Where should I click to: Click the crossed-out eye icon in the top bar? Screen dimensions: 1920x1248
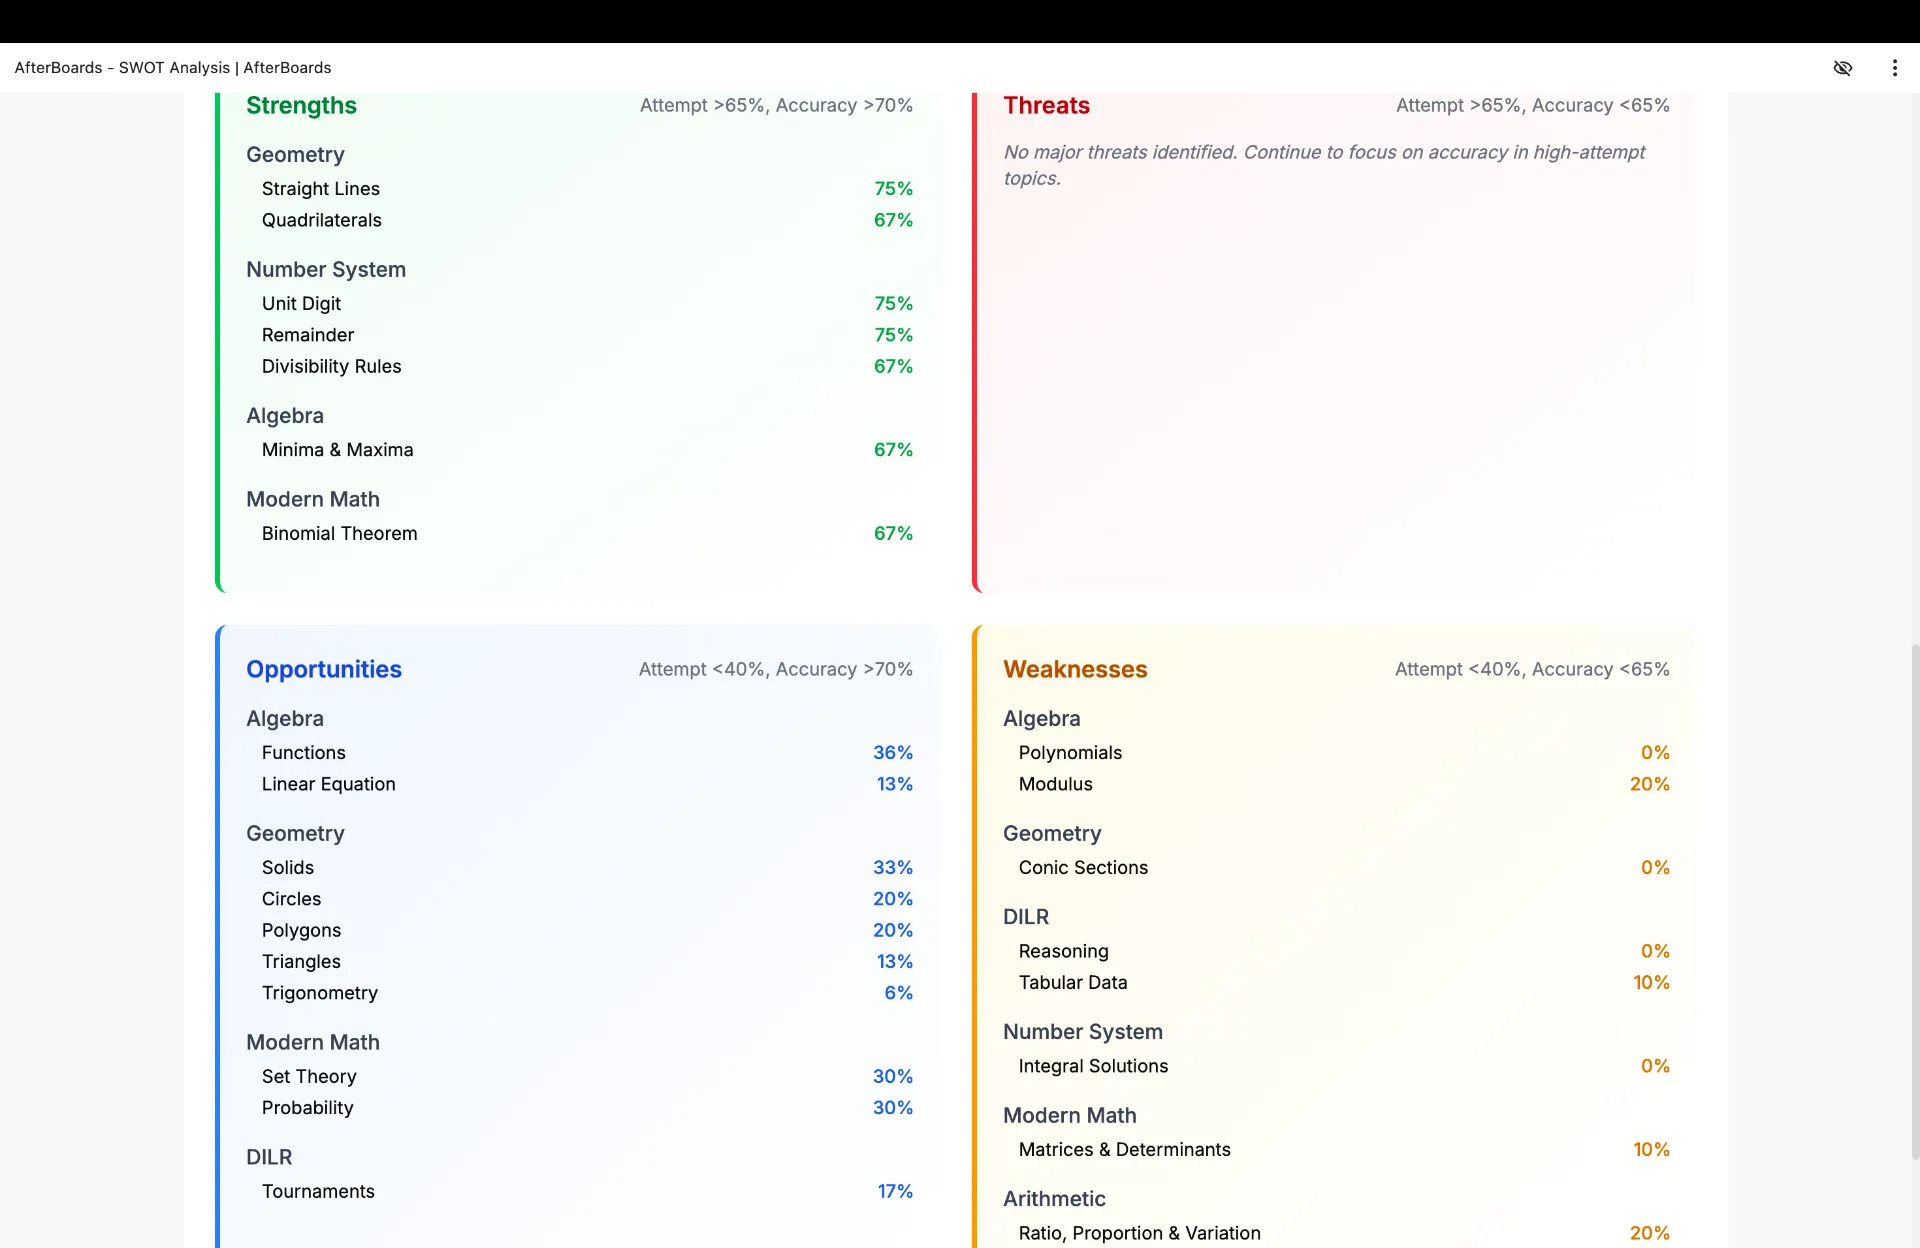click(1842, 68)
